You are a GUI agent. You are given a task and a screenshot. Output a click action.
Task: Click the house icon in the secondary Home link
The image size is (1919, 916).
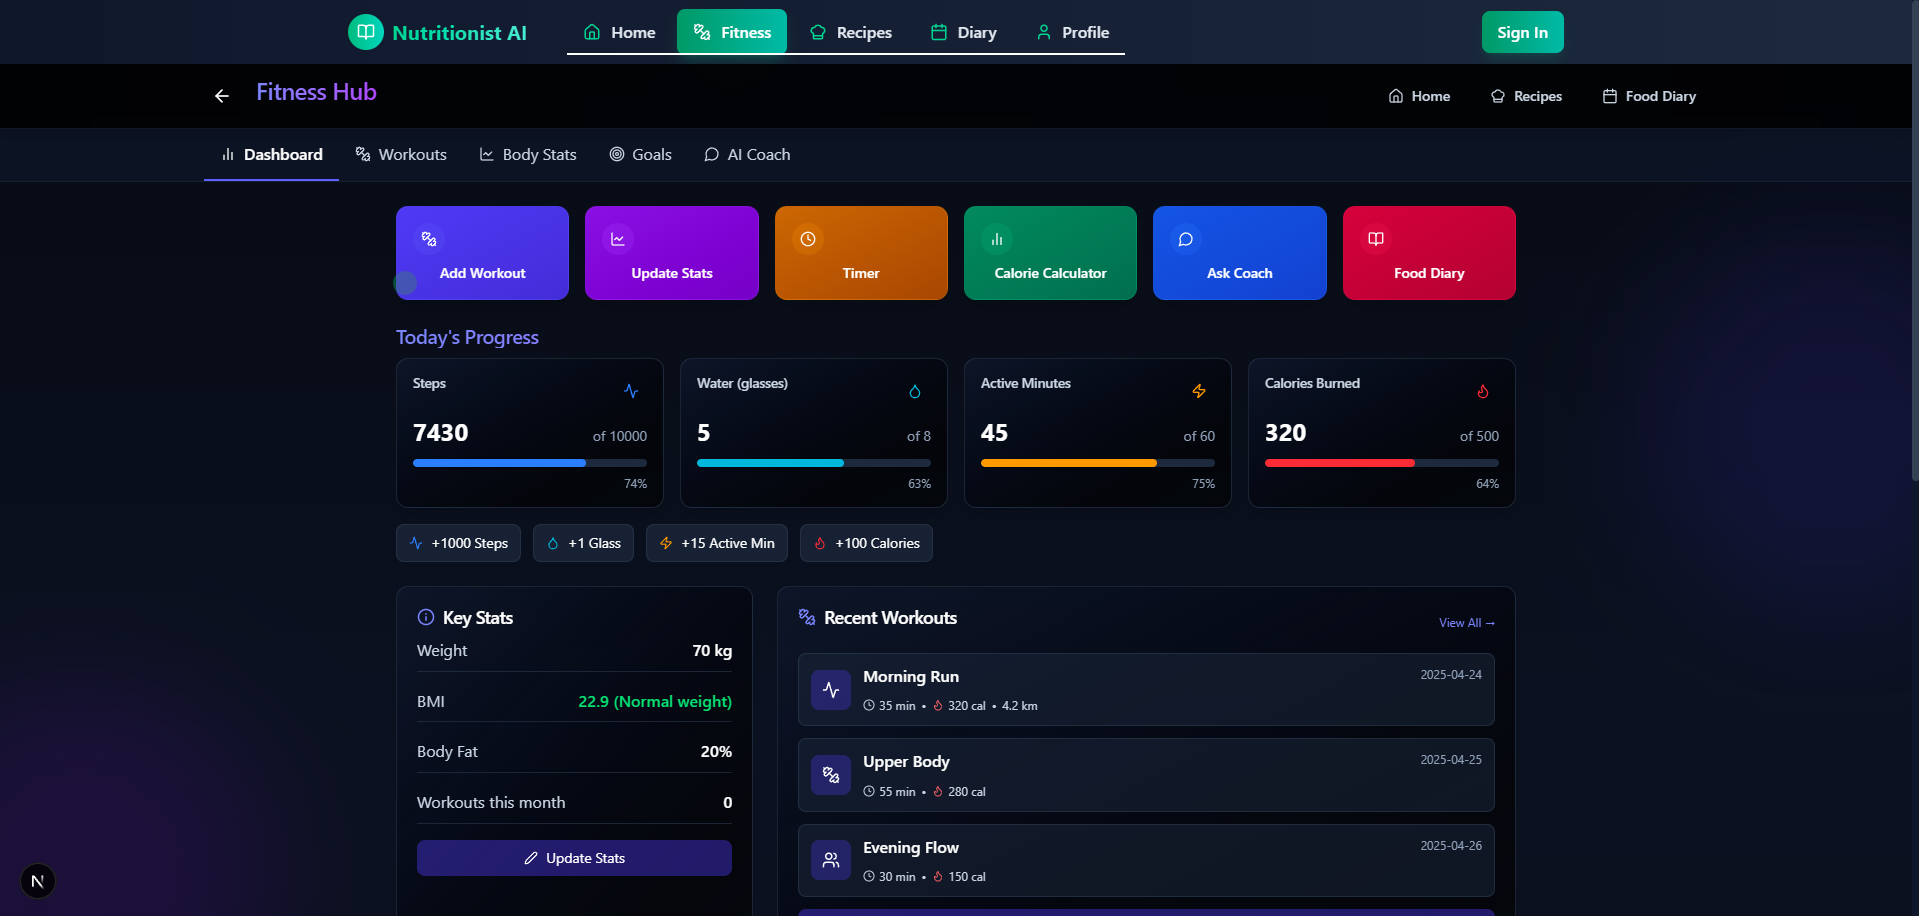[x=1396, y=96]
